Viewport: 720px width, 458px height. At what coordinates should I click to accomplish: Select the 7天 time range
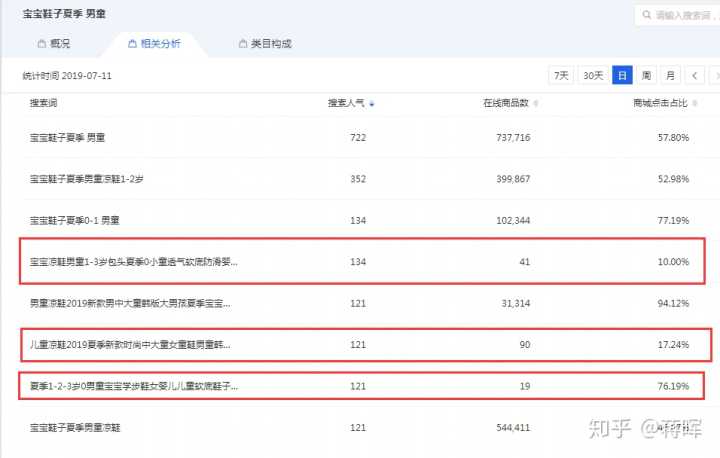click(x=562, y=75)
